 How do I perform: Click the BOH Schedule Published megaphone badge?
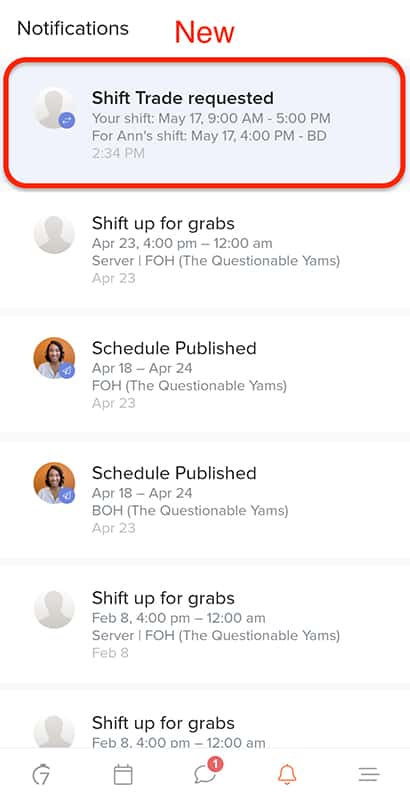point(67,495)
